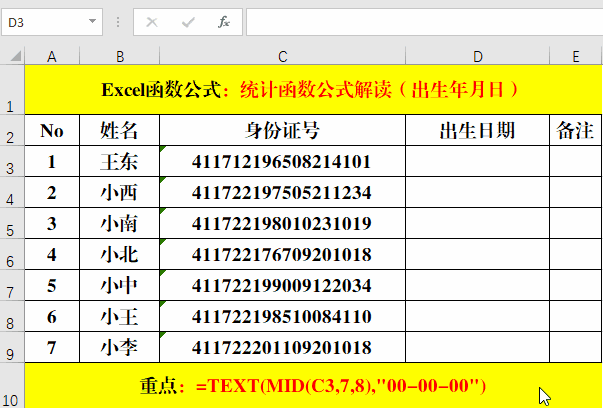
Task: Select column C header
Action: [x=283, y=57]
